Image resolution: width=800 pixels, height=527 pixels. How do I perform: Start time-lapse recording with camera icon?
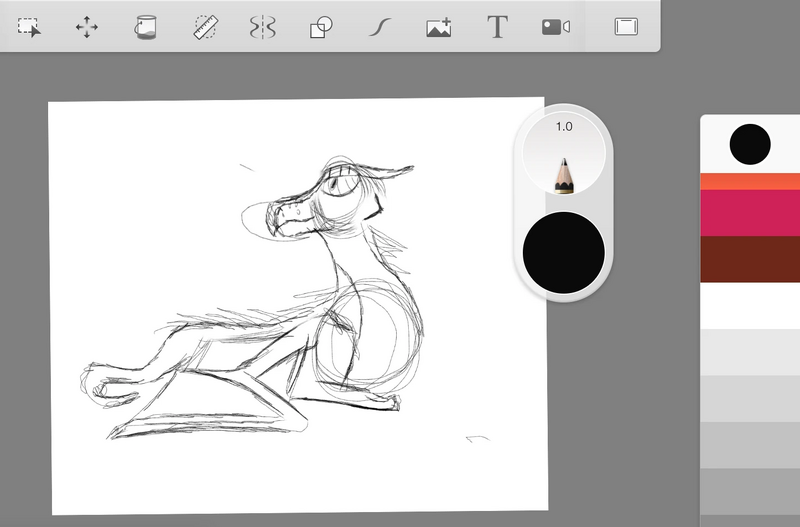pyautogui.click(x=555, y=27)
